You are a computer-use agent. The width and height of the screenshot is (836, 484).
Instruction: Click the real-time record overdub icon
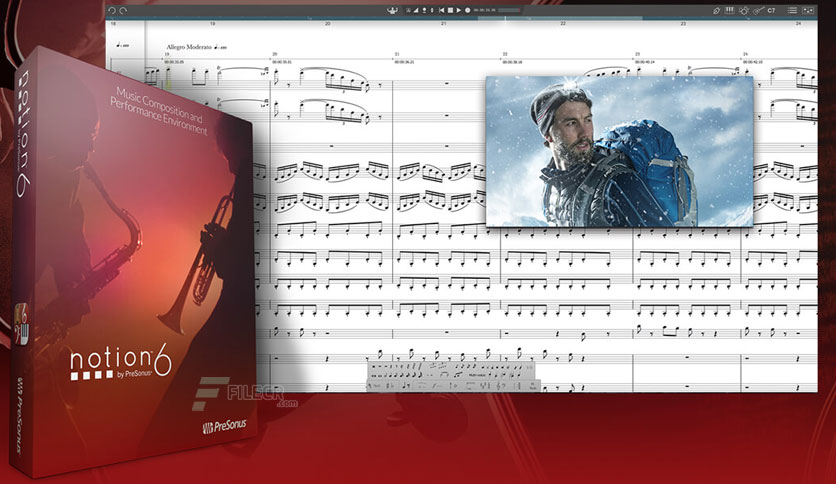pos(424,10)
